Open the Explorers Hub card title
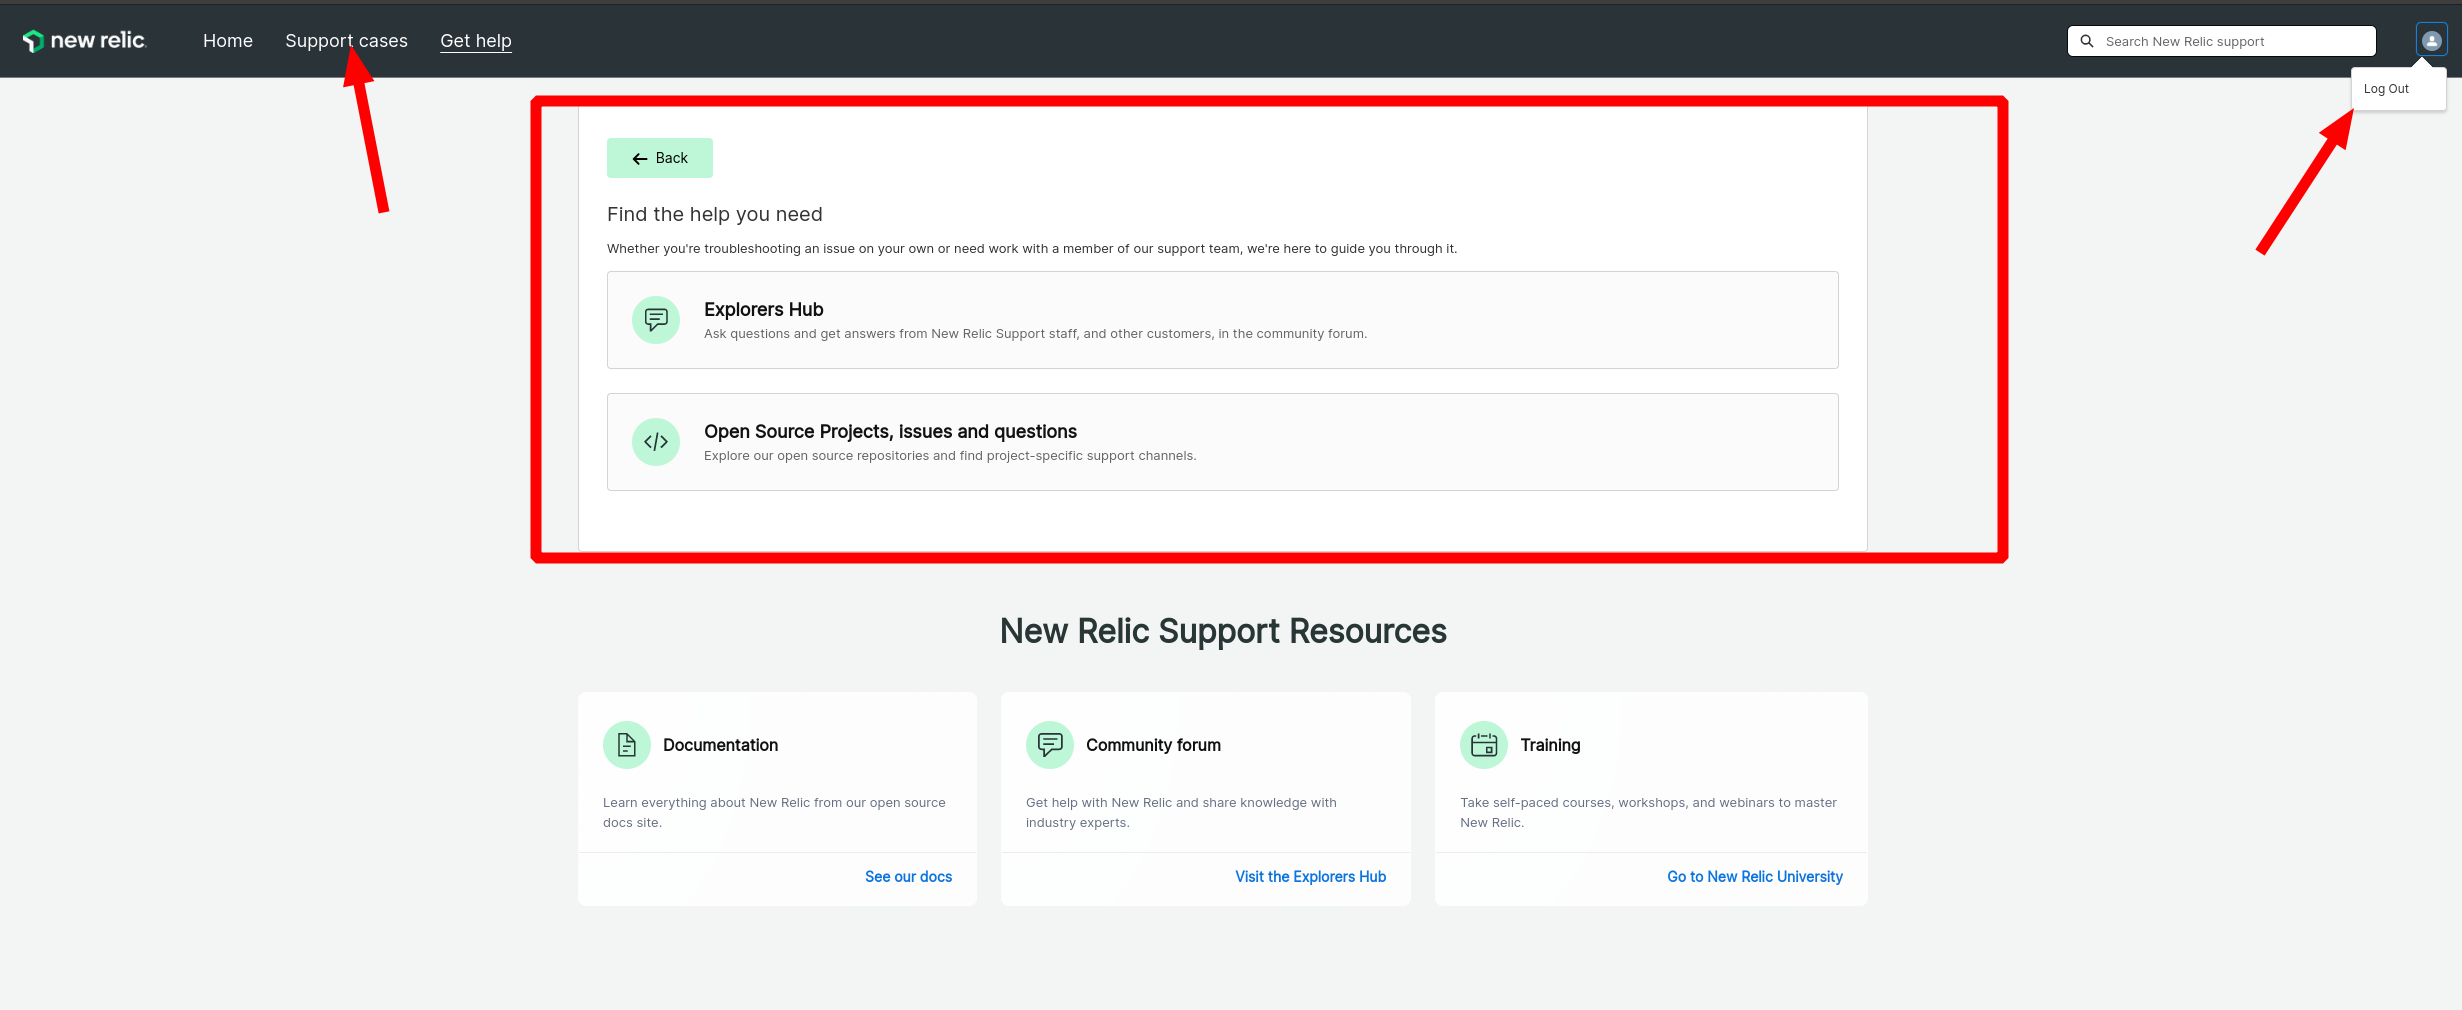Image resolution: width=2462 pixels, height=1010 pixels. pyautogui.click(x=763, y=310)
